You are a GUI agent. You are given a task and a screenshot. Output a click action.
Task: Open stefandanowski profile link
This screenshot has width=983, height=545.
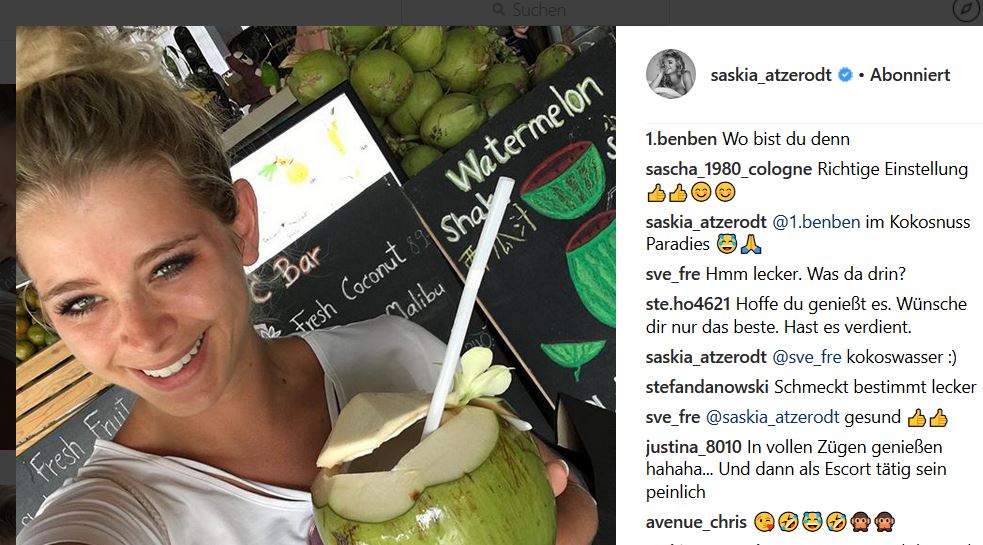[707, 387]
